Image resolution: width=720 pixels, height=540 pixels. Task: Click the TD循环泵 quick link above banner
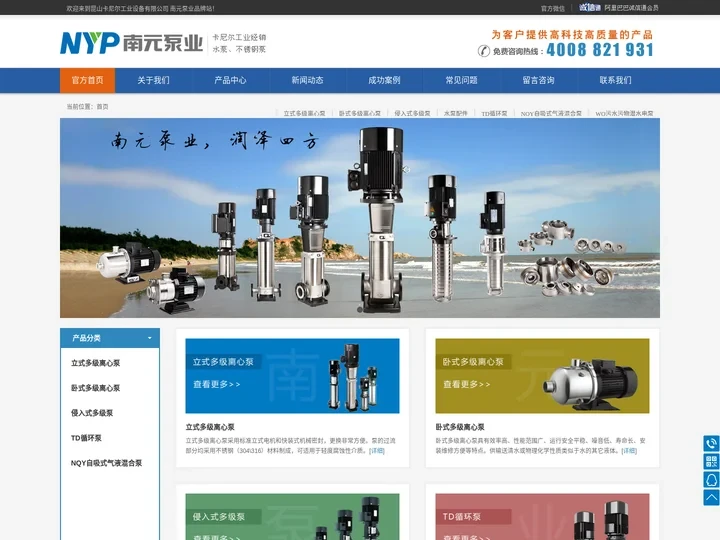pos(494,113)
